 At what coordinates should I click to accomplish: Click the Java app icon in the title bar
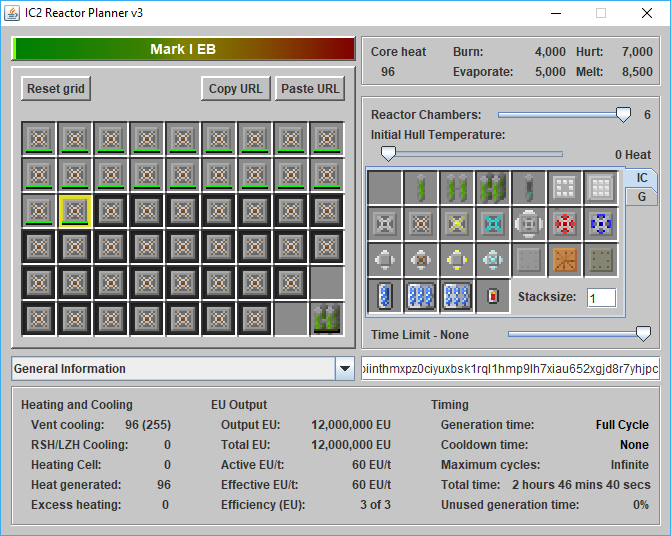tap(12, 13)
